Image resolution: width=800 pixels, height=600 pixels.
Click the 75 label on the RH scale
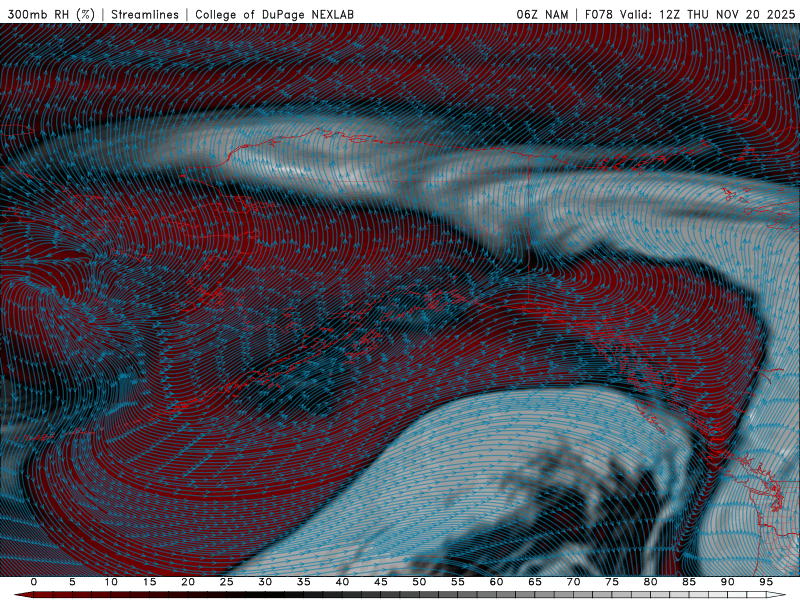(x=612, y=582)
